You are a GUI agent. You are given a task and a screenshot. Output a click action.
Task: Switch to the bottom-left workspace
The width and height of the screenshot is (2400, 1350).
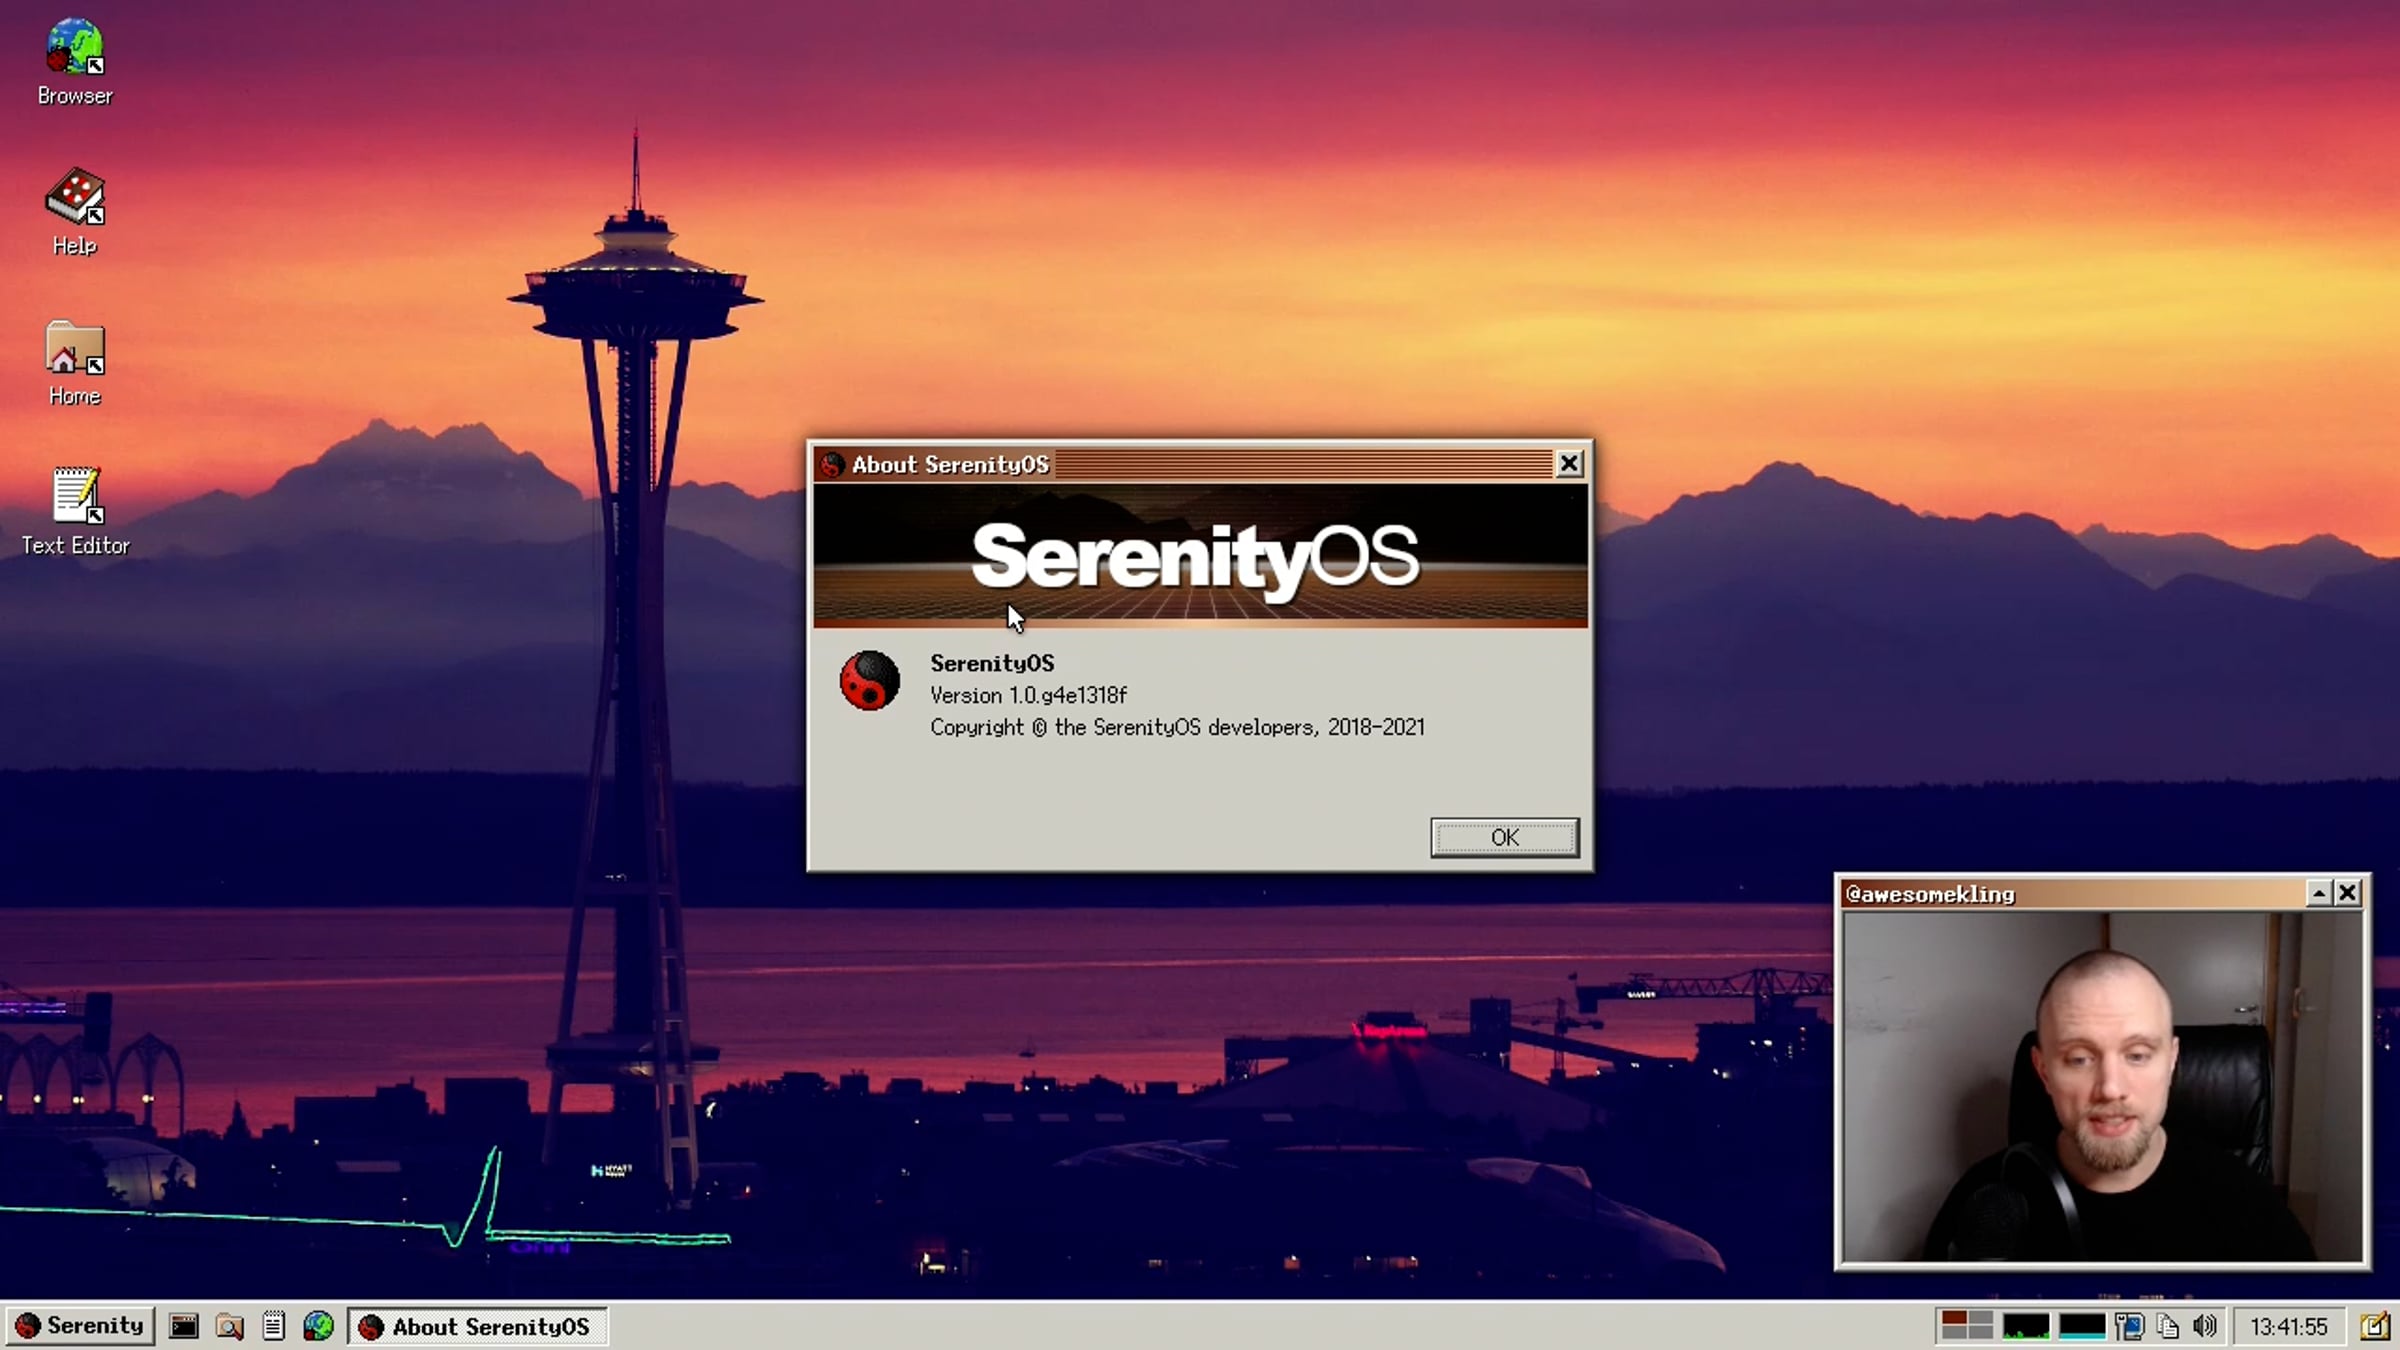pyautogui.click(x=1954, y=1334)
